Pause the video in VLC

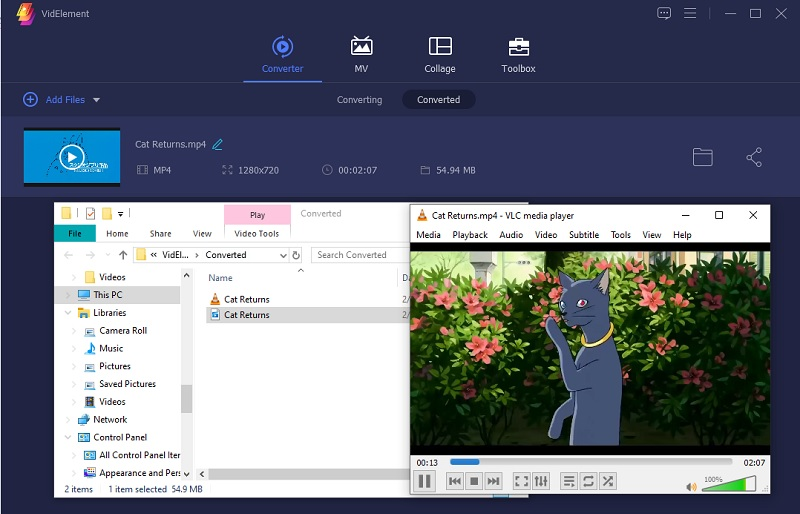(424, 481)
